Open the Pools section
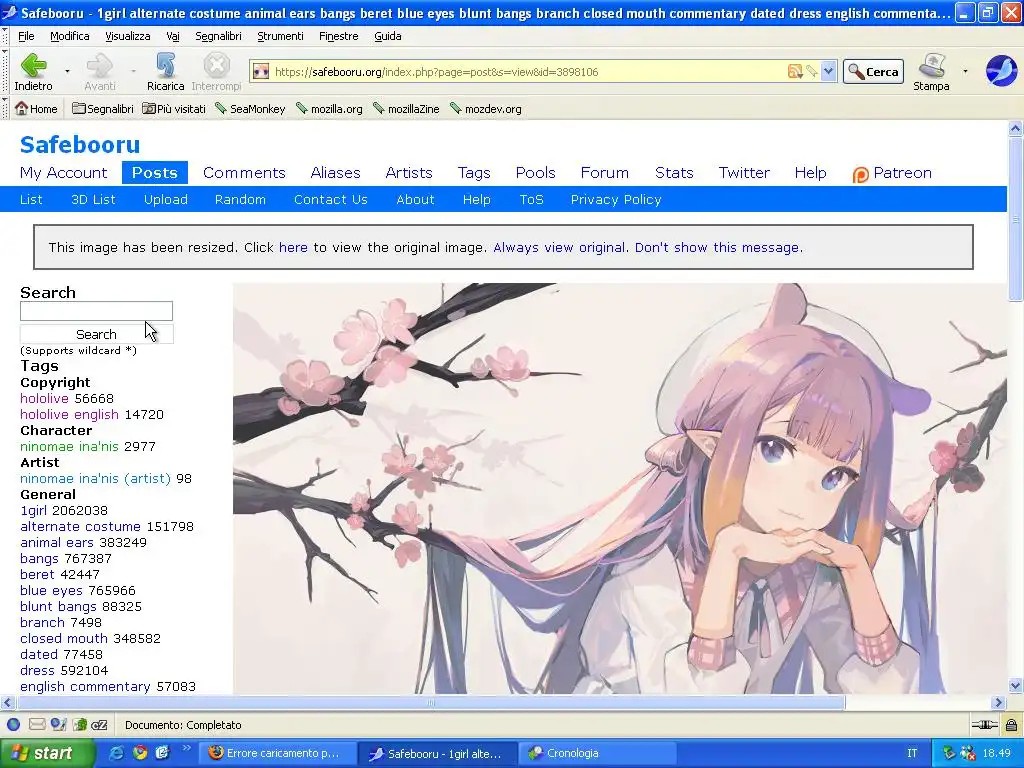This screenshot has height=768, width=1024. [x=536, y=172]
